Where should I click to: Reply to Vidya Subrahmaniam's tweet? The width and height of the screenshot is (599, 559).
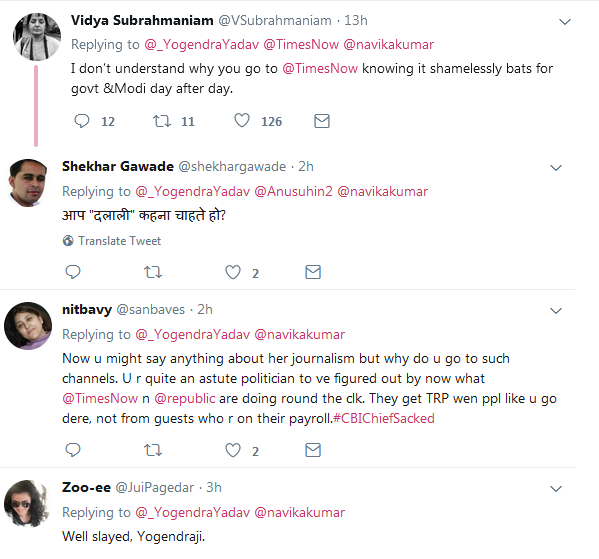(x=82, y=121)
